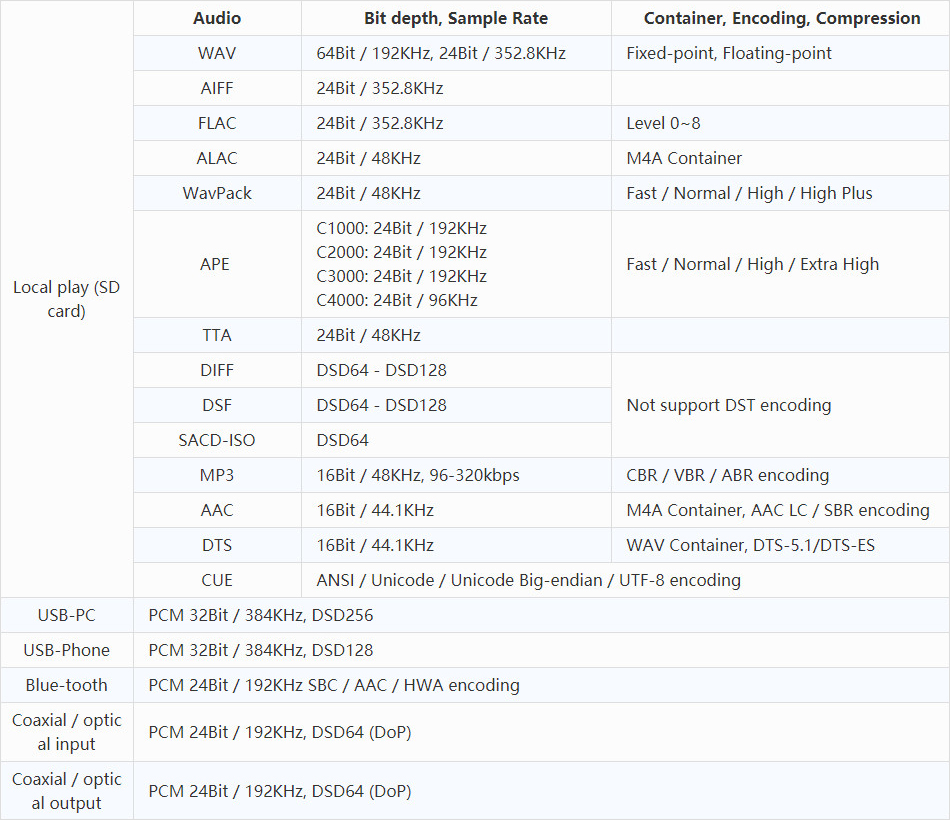Select the CUE encoding description
The image size is (950, 820).
pos(528,580)
